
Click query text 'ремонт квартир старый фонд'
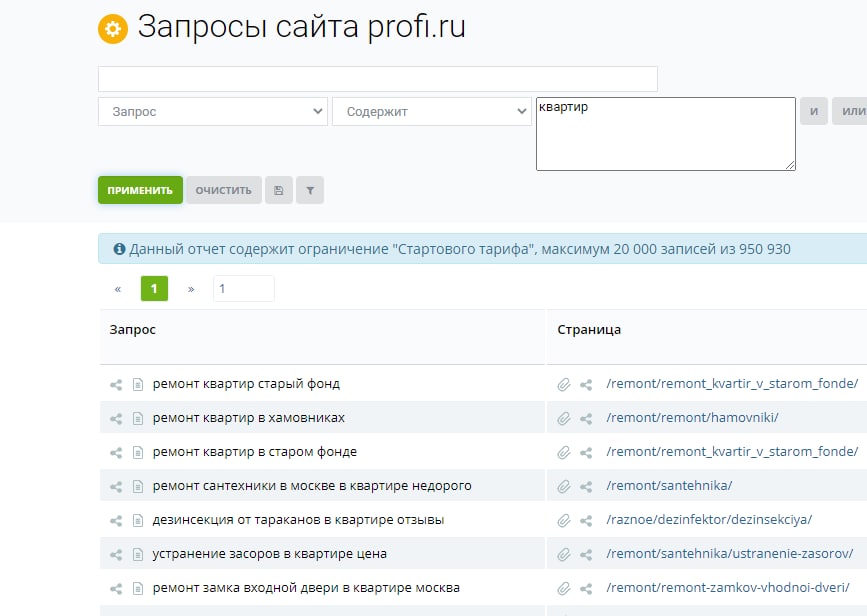pyautogui.click(x=246, y=384)
